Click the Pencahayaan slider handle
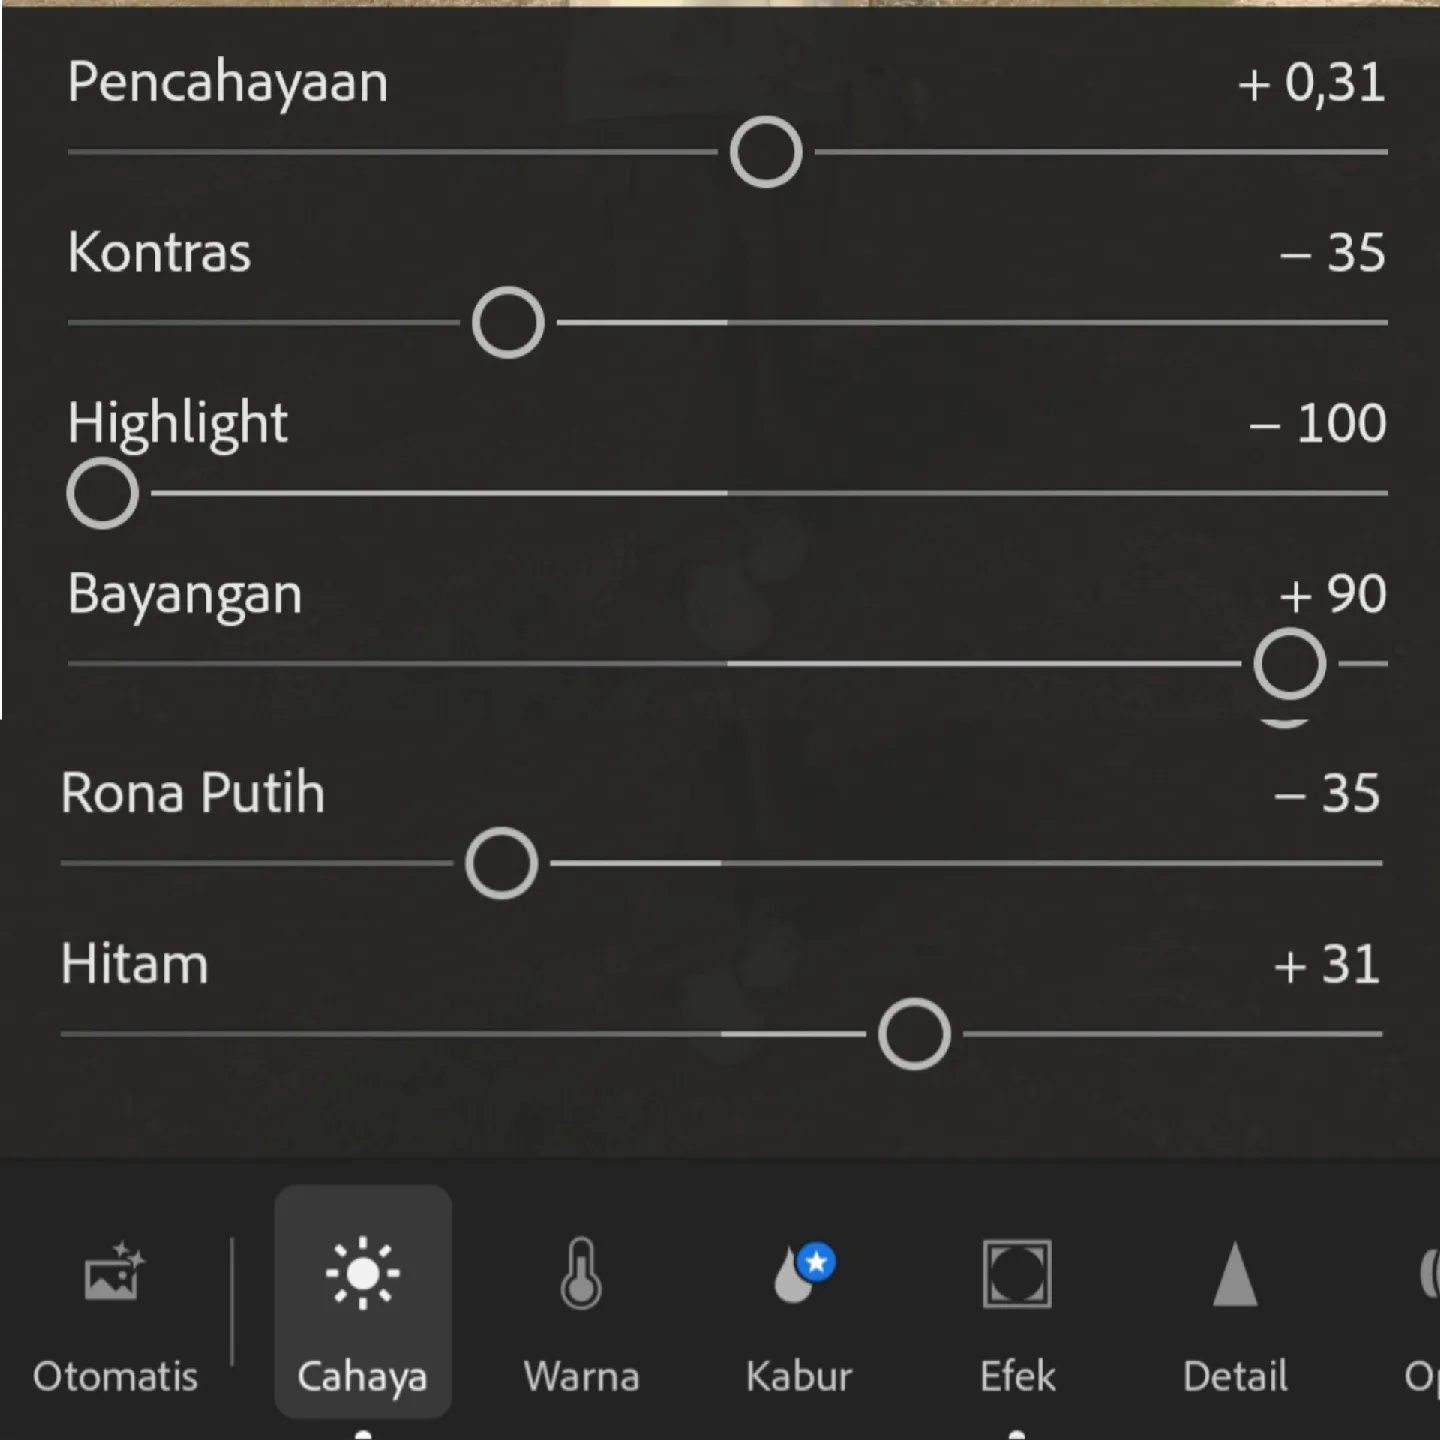 (766, 152)
